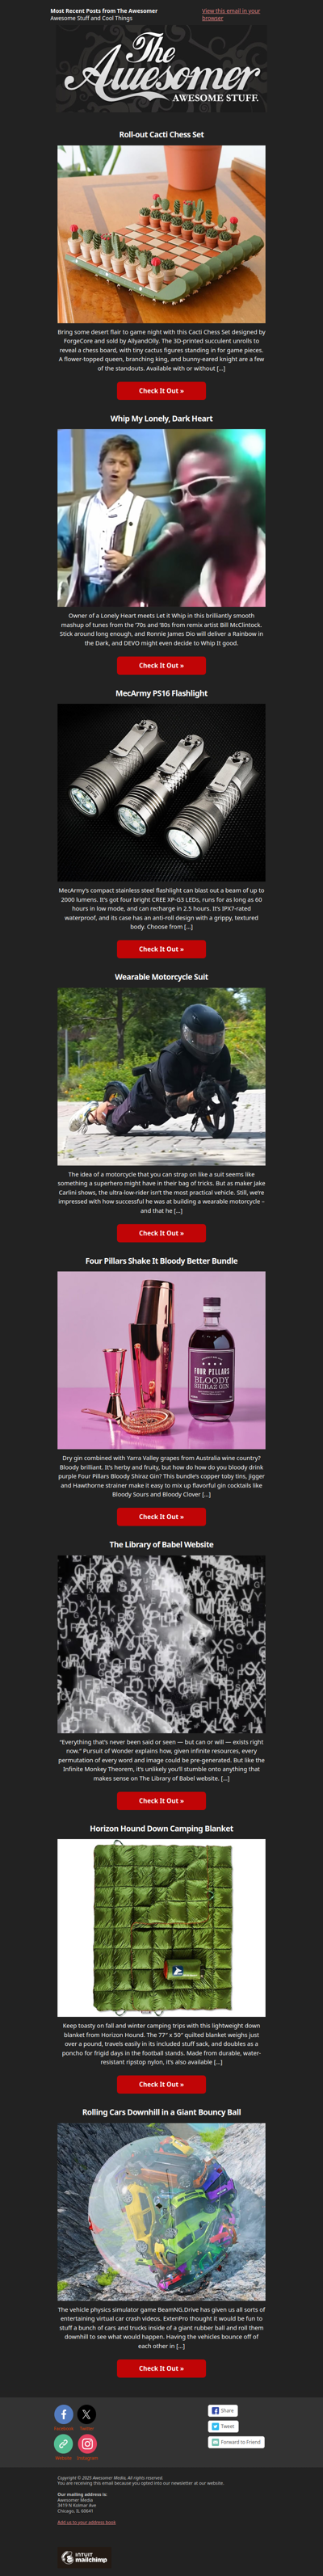Open the Four Pillars gin bundle image
The width and height of the screenshot is (323, 2576).
161,1360
